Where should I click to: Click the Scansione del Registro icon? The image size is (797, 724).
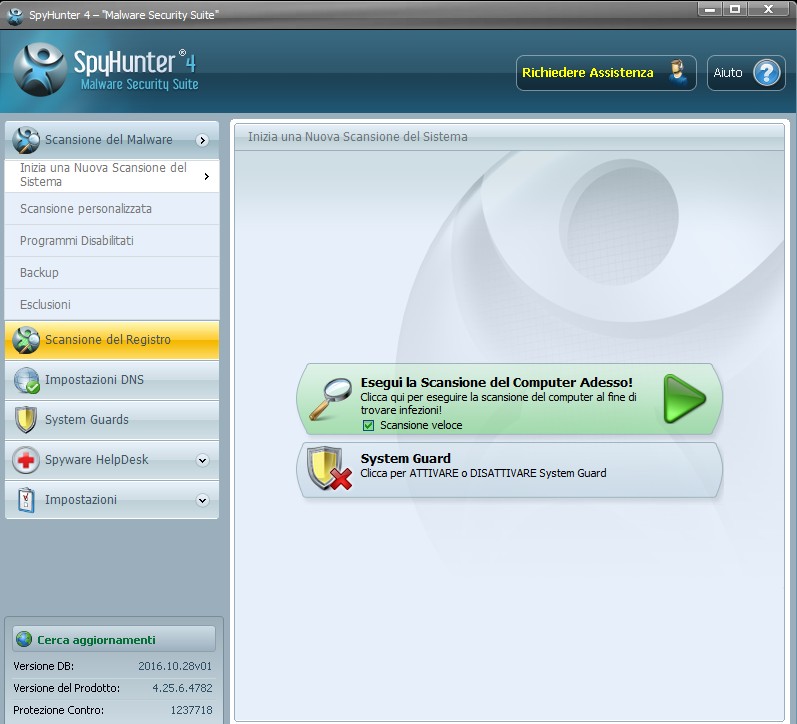pyautogui.click(x=26, y=340)
